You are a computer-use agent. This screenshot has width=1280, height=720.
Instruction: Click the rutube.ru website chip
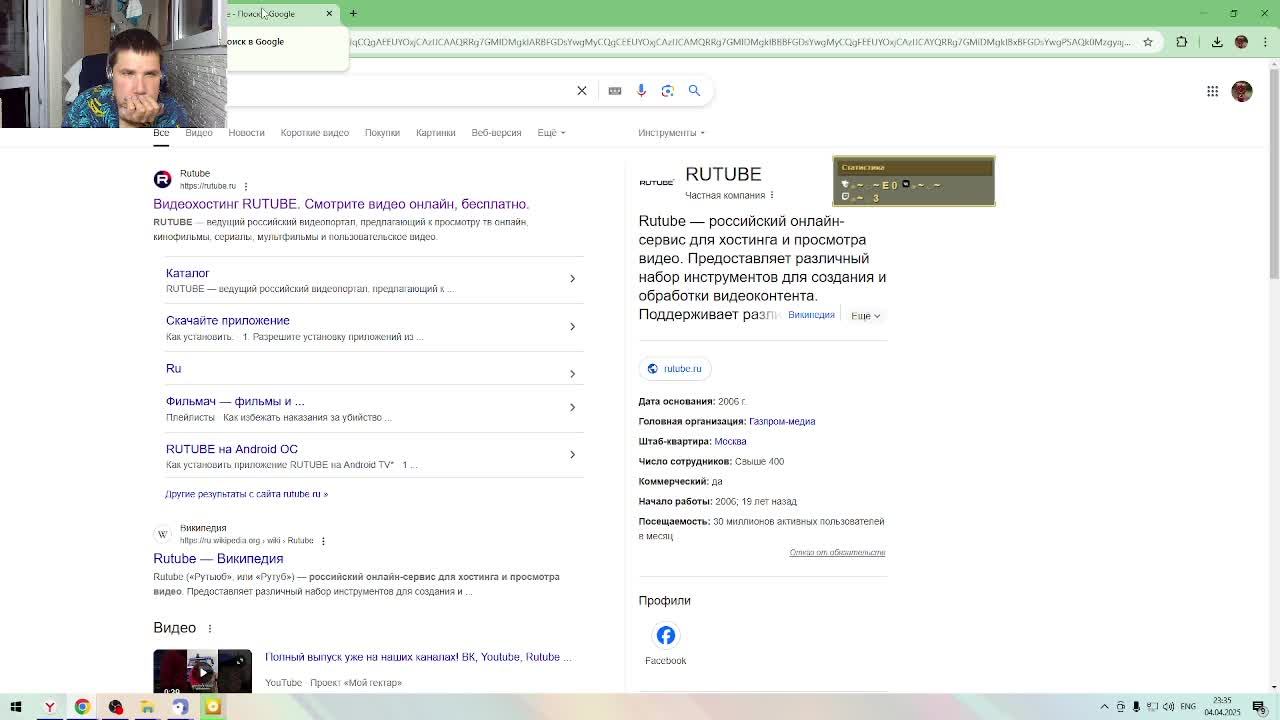(x=675, y=369)
